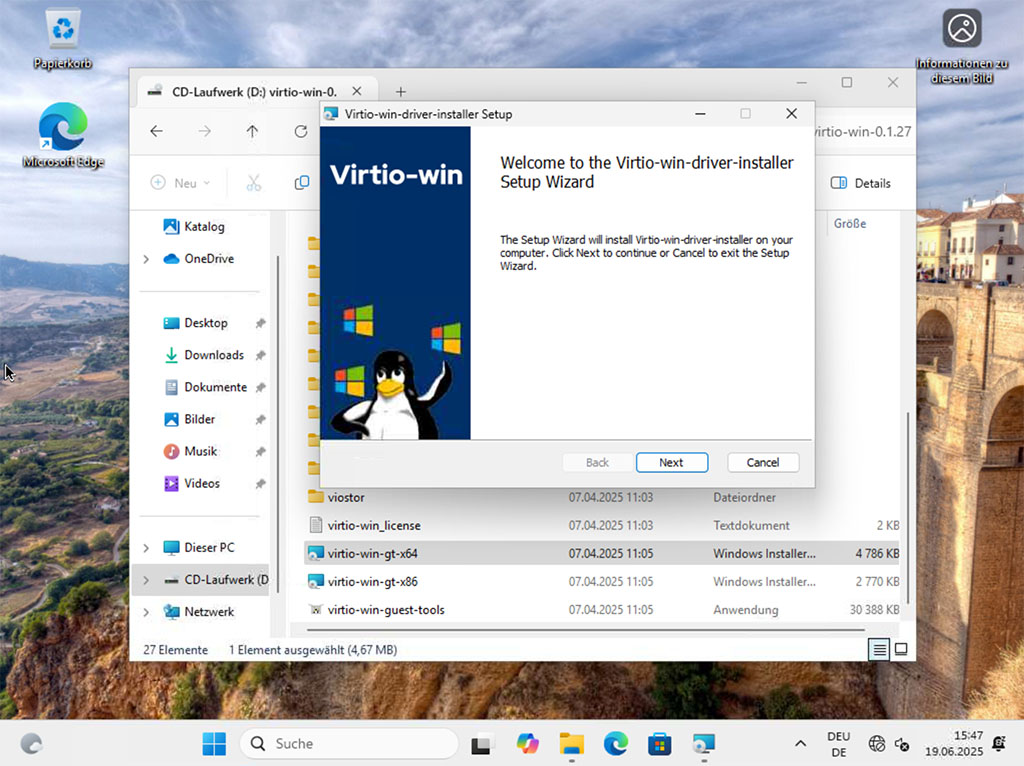Click the disabled Back button in setup wizard
Viewport: 1024px width, 766px height.
[x=597, y=462]
